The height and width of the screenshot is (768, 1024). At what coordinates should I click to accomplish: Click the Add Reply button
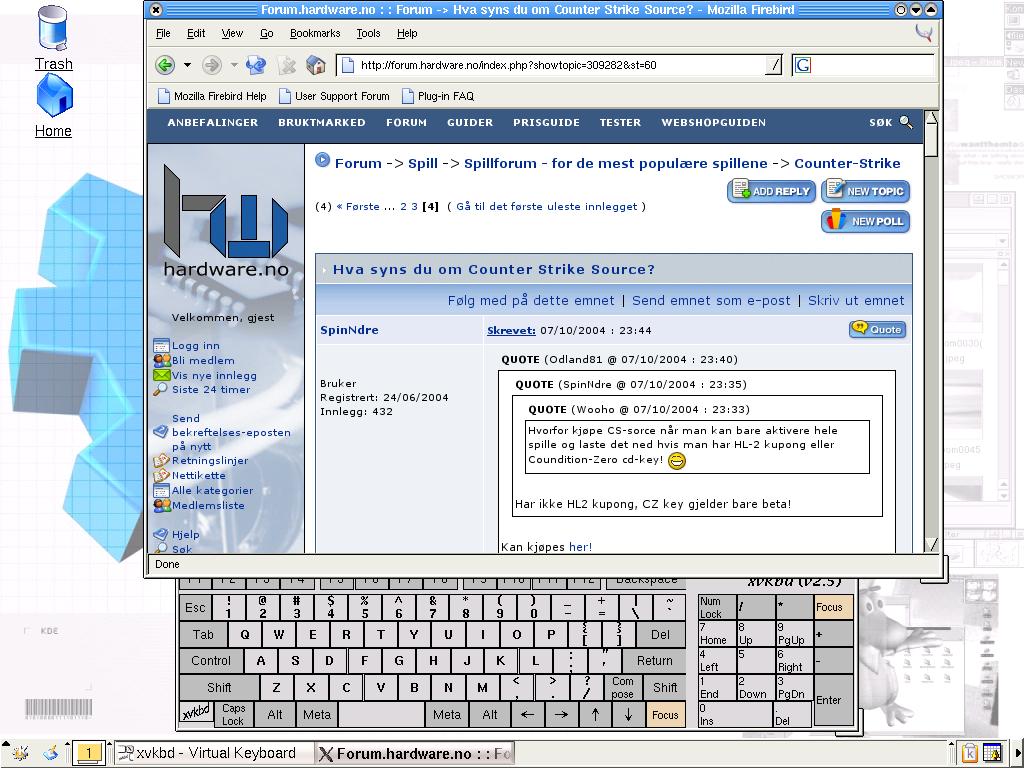tap(771, 191)
